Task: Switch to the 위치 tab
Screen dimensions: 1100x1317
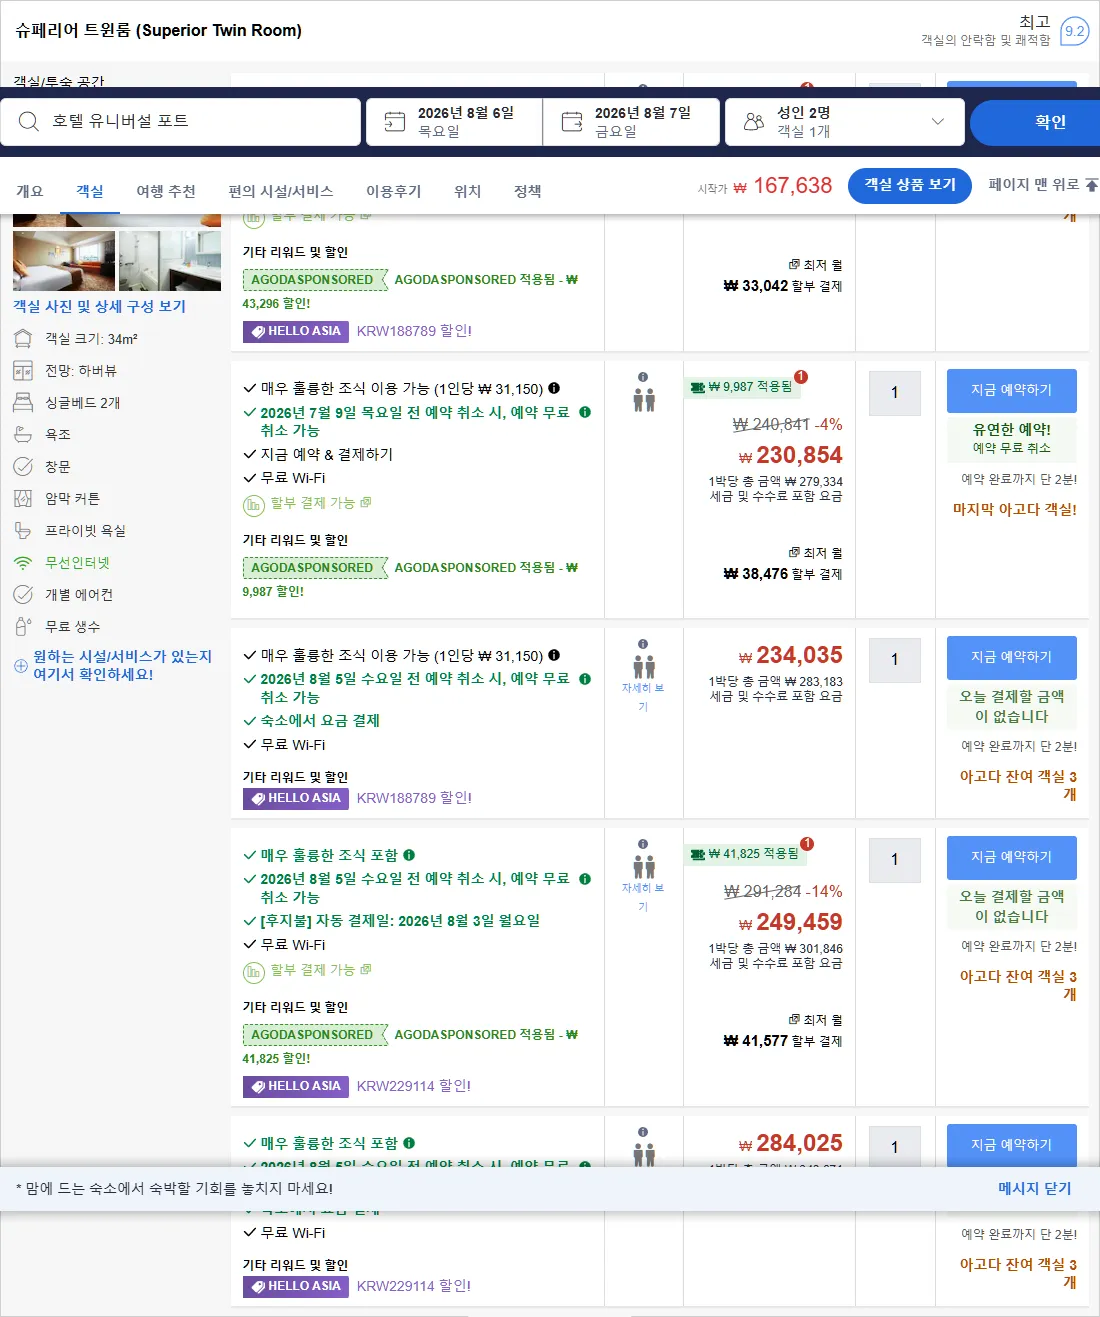Action: pos(468,191)
